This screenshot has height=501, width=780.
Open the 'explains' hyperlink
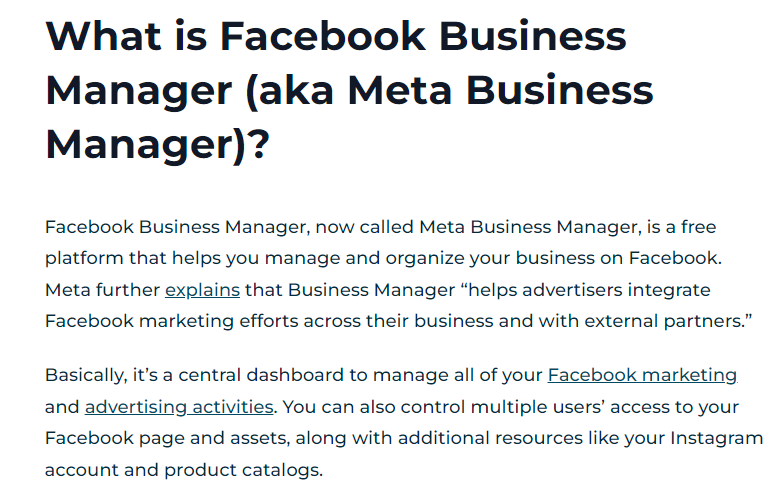[202, 290]
